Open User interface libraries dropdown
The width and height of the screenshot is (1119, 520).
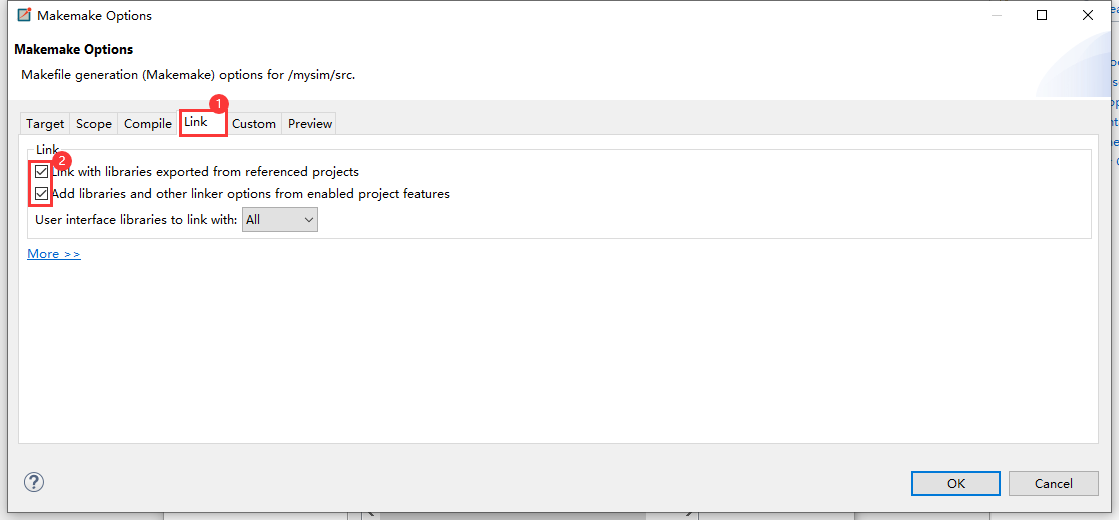[x=280, y=220]
